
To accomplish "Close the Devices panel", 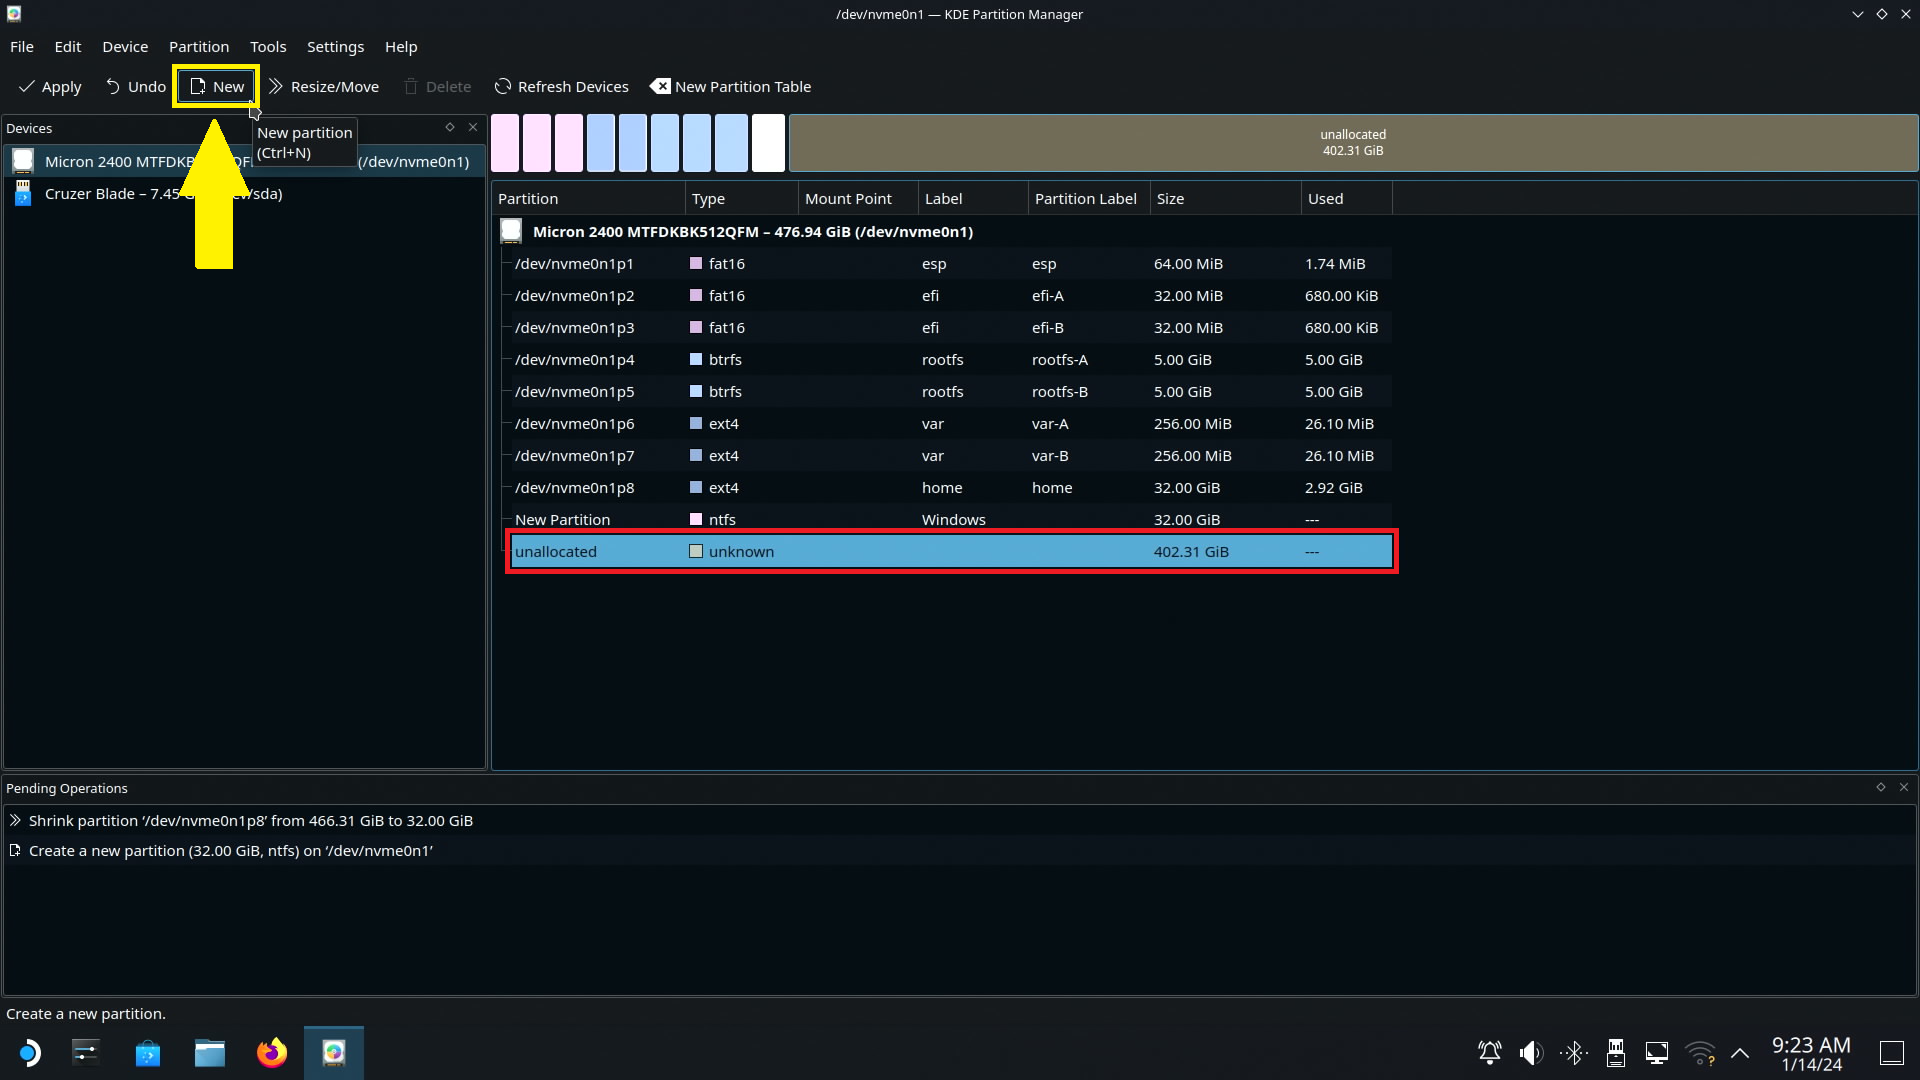I will (x=473, y=127).
